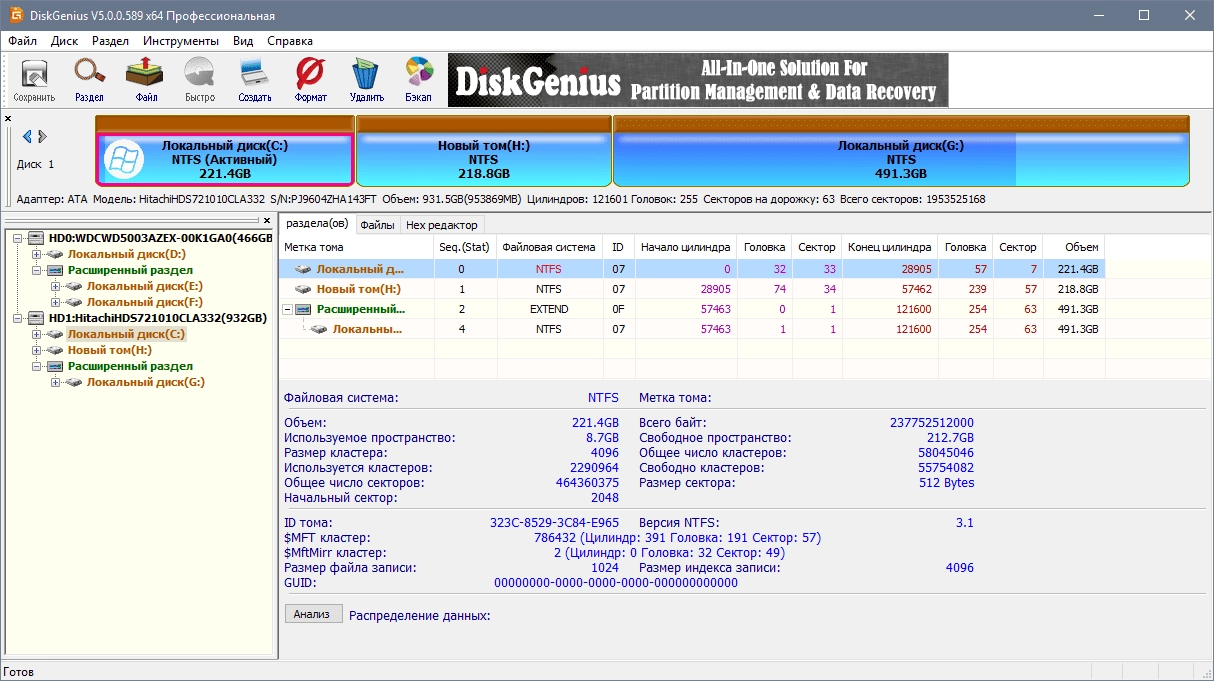This screenshot has width=1214, height=681.
Task: Close the disk map panel with its X
Action: pyautogui.click(x=8, y=118)
